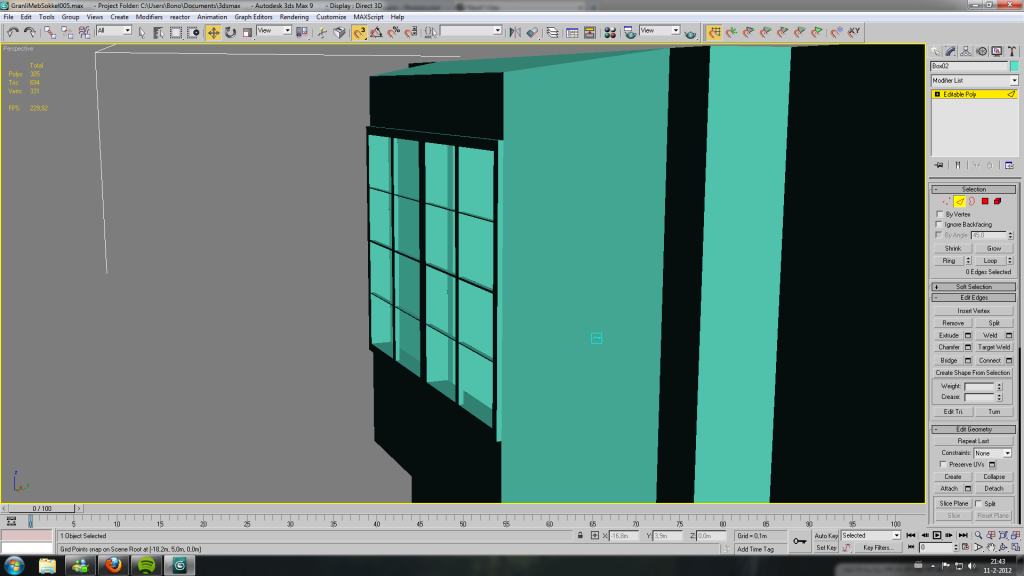The height and width of the screenshot is (576, 1024).
Task: Check the Preserve UVs option
Action: click(943, 465)
